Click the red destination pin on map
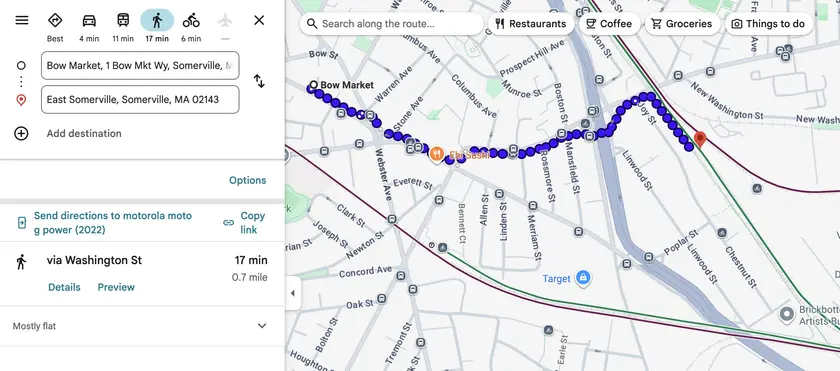The image size is (840, 371). (x=700, y=140)
